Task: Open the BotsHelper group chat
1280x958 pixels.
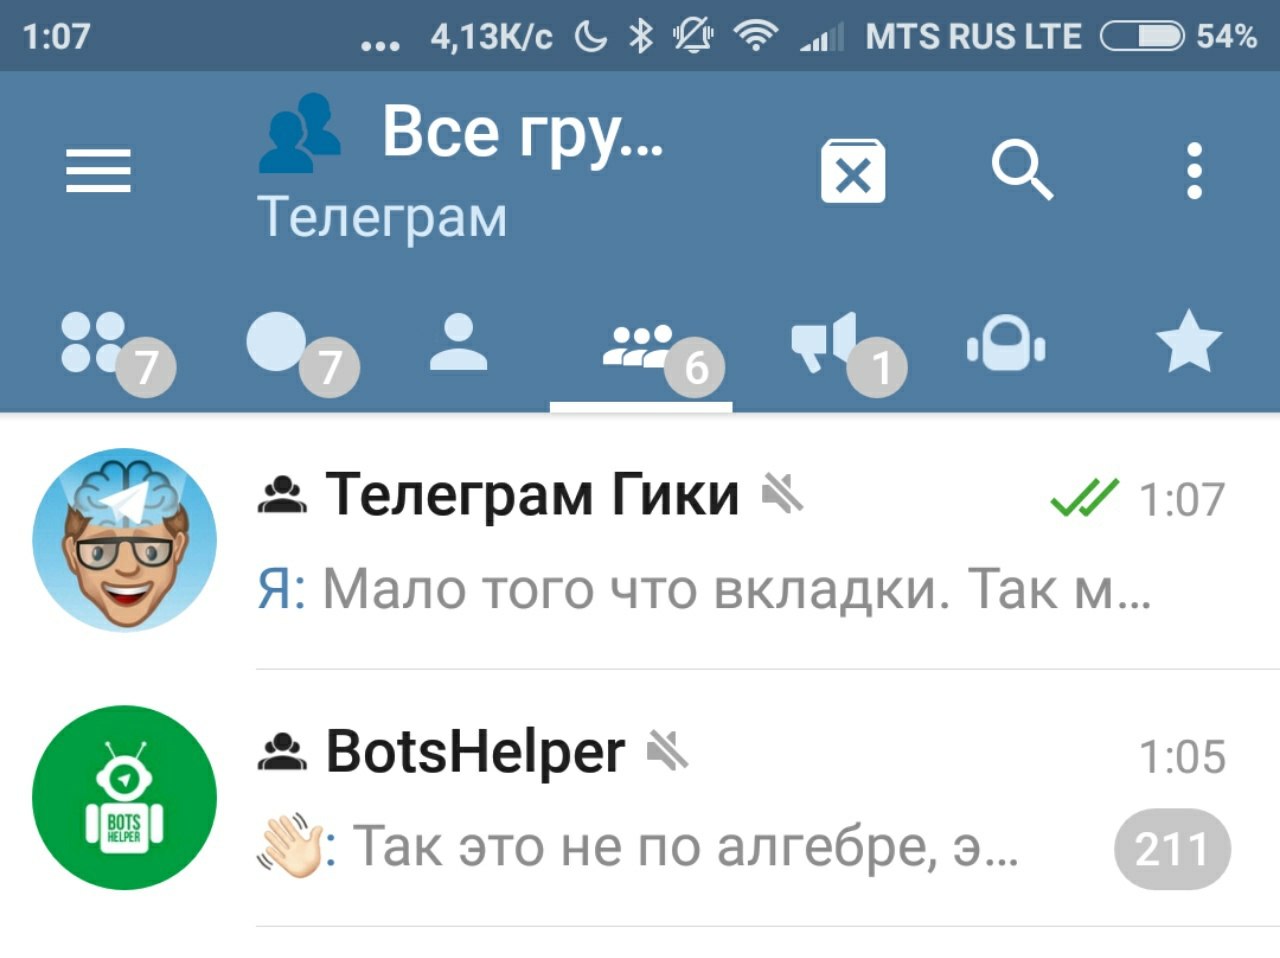Action: pos(640,798)
